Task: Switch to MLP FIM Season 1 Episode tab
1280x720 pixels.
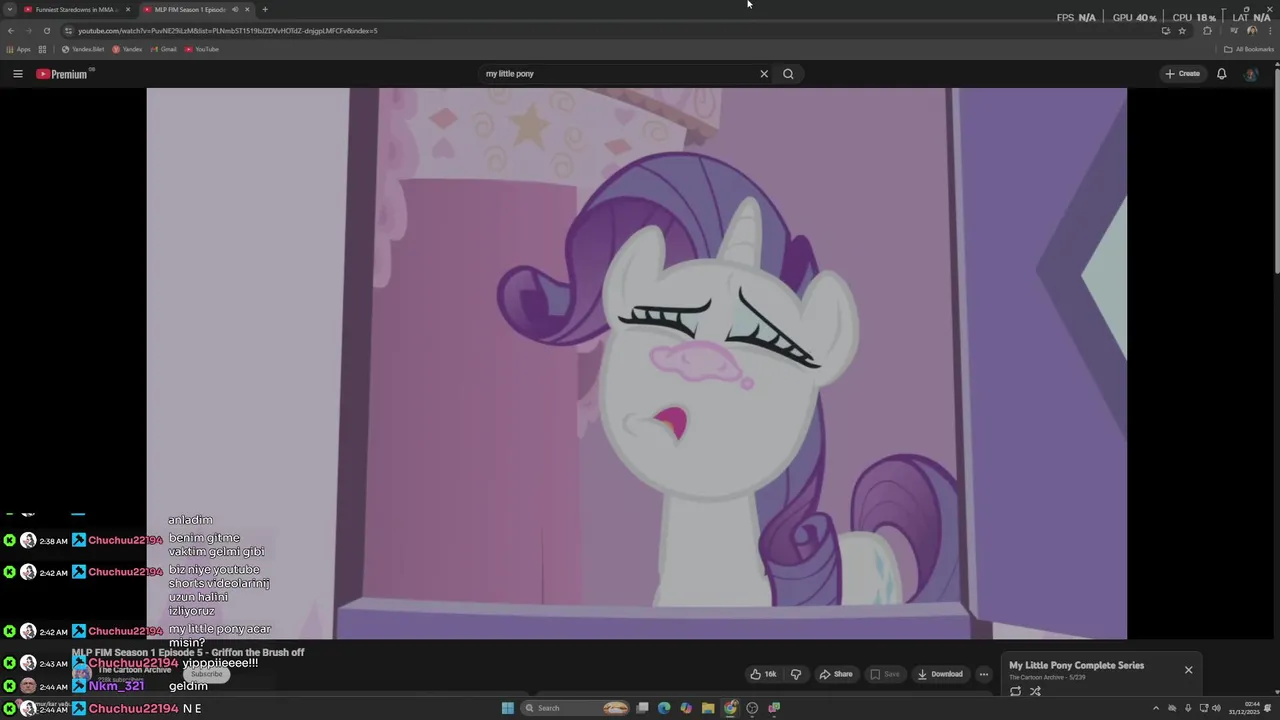Action: (x=190, y=10)
